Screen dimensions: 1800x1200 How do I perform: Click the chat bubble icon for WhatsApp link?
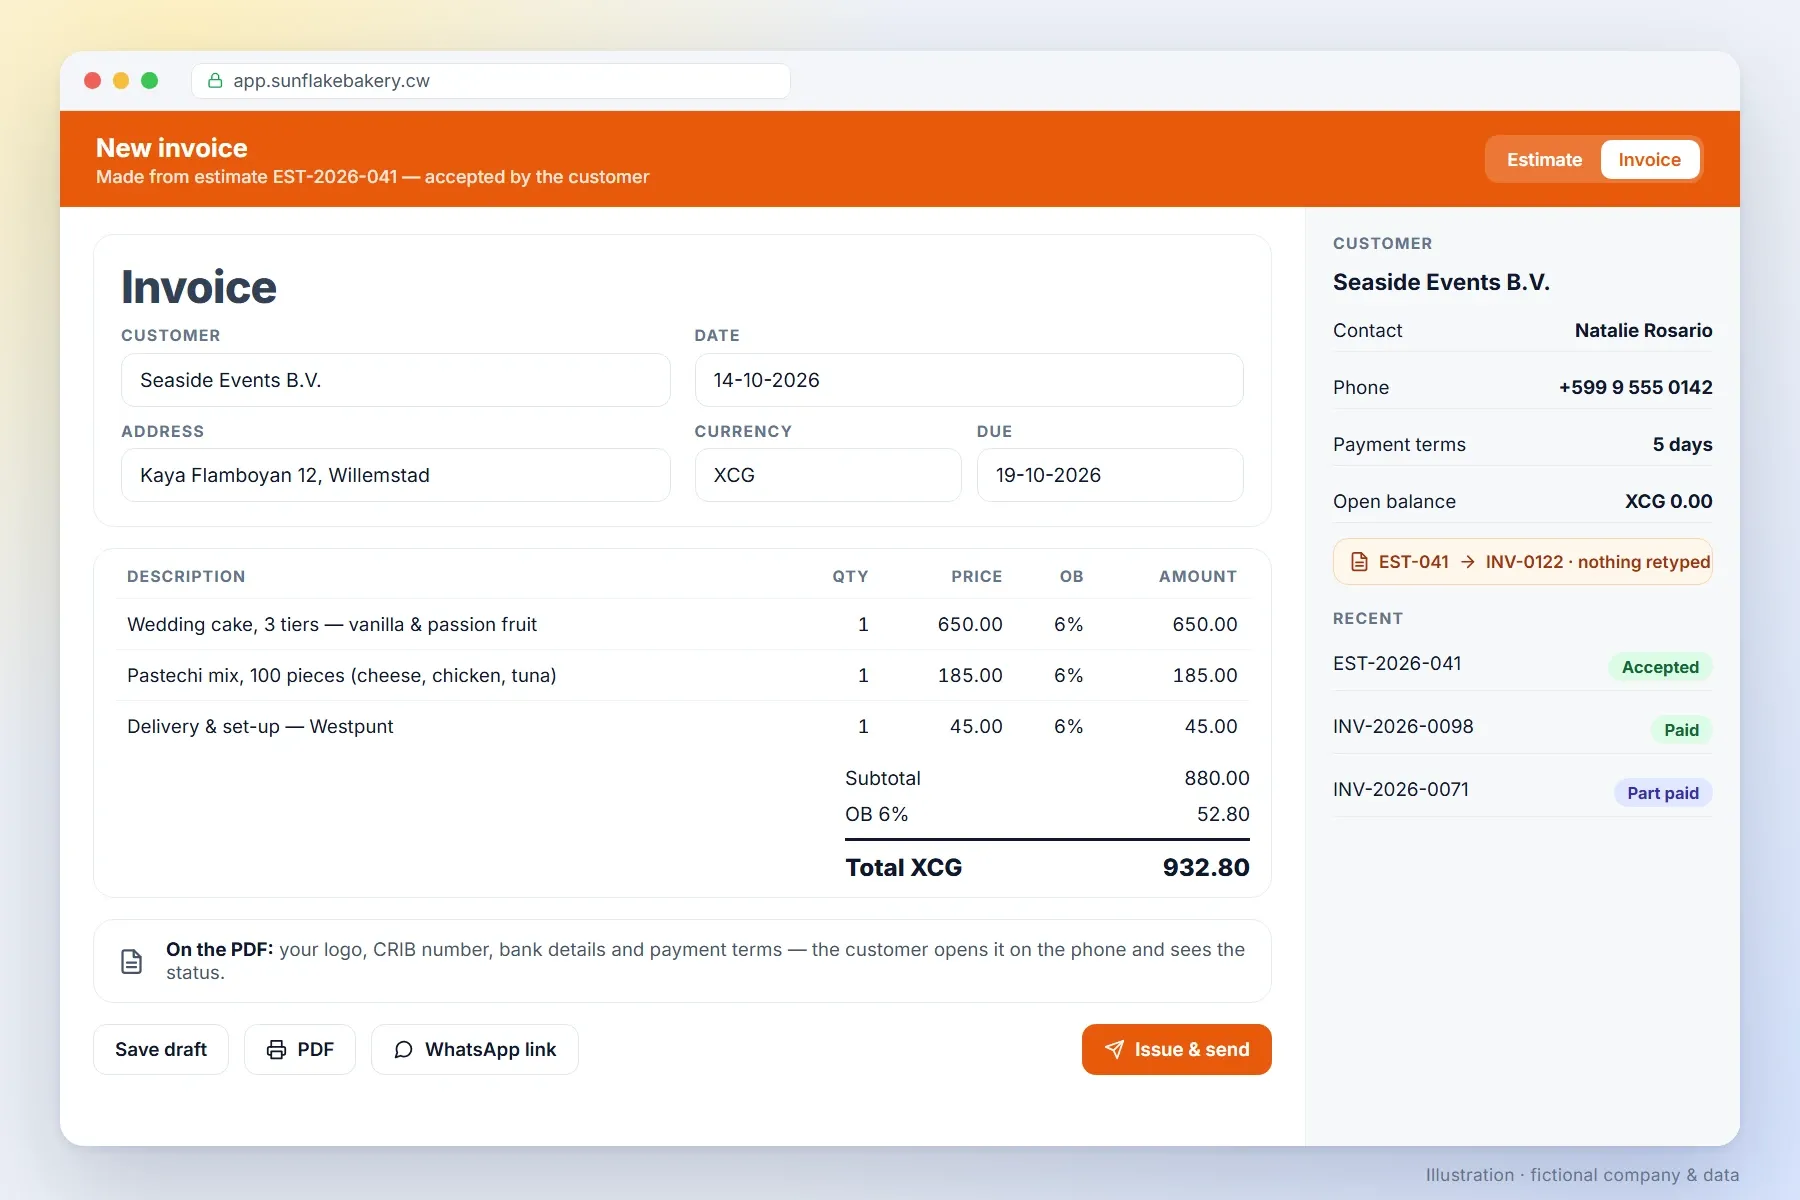click(403, 1050)
